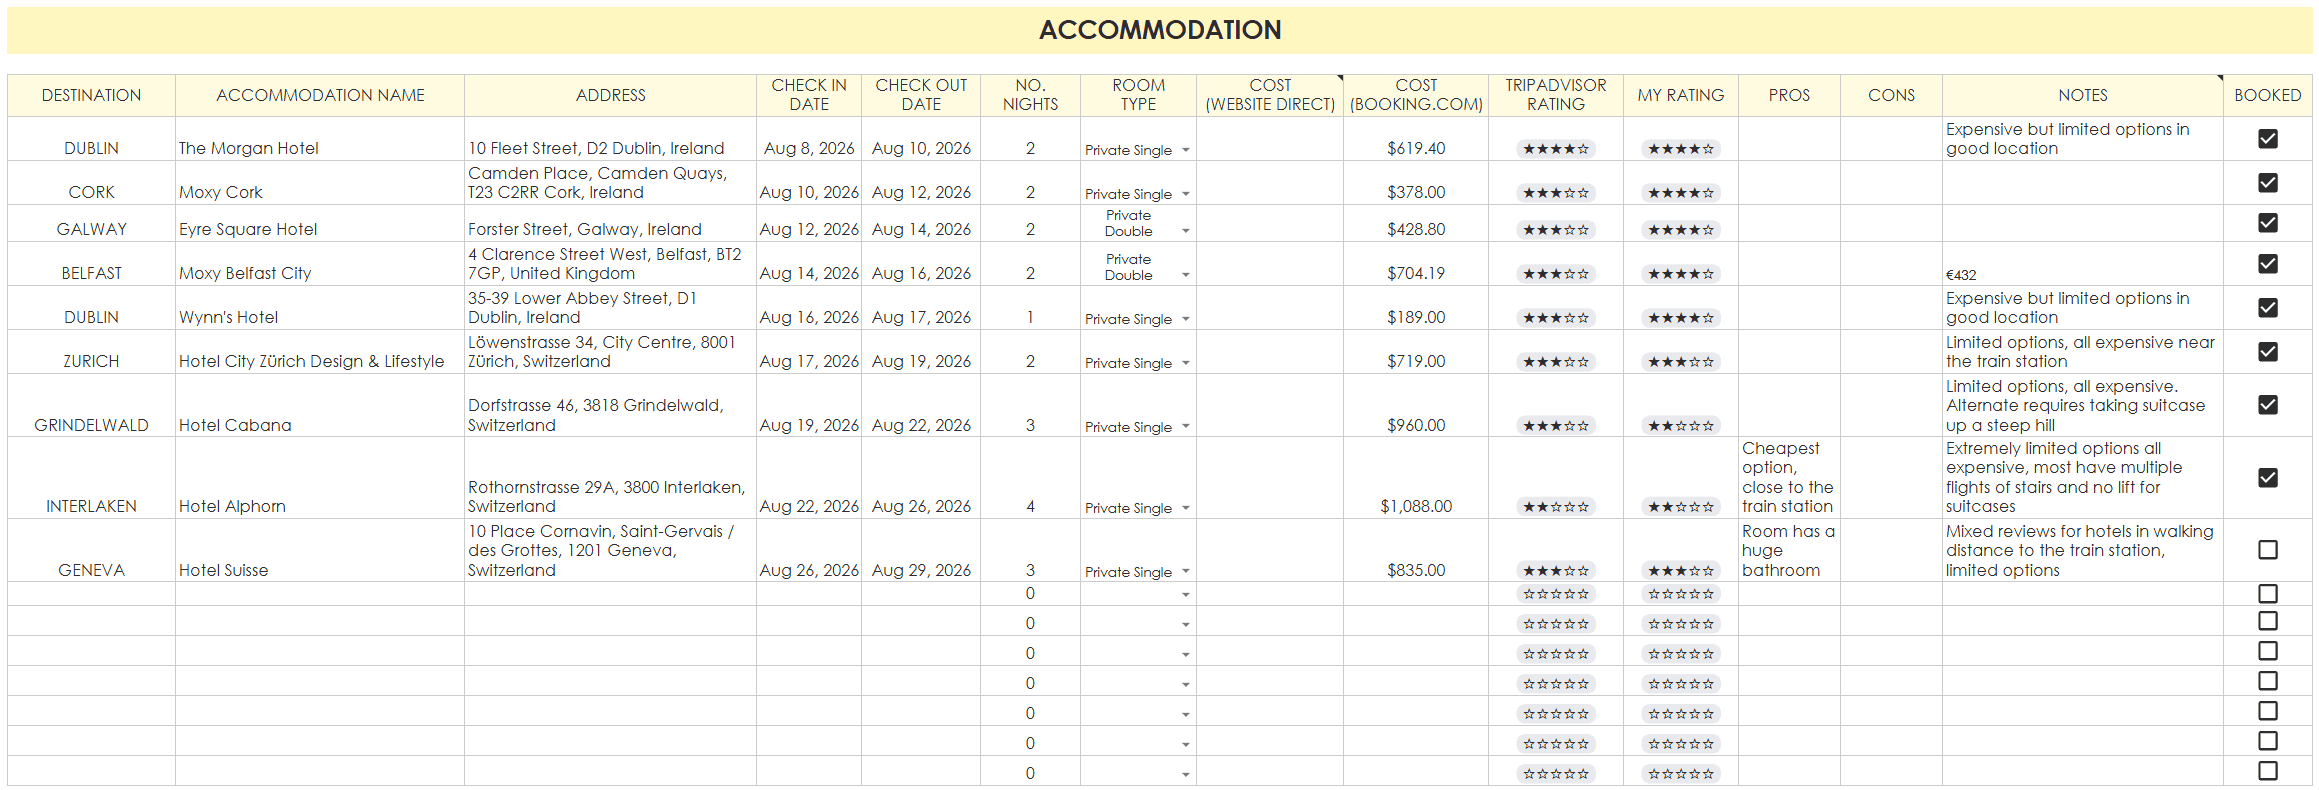
Task: Toggle Booked checkbox for Hotel Alphorn
Action: point(2268,478)
